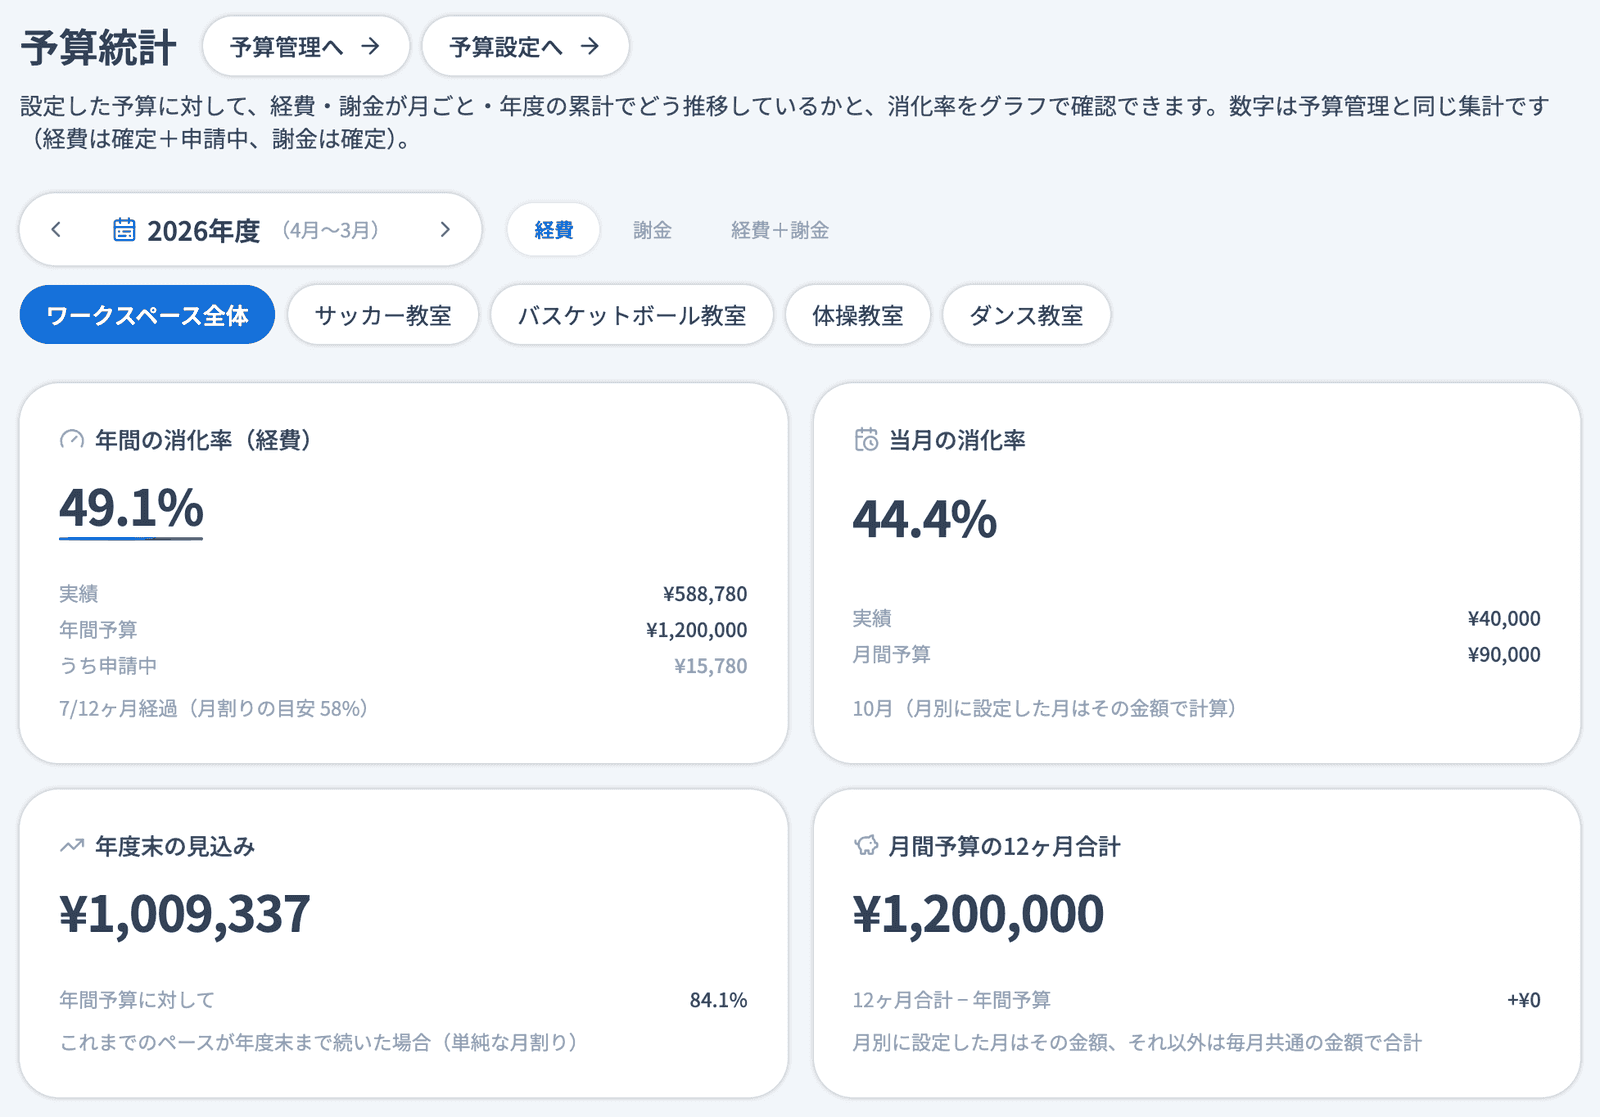Go to previous fiscal year with left chevron
The image size is (1600, 1117).
(56, 230)
